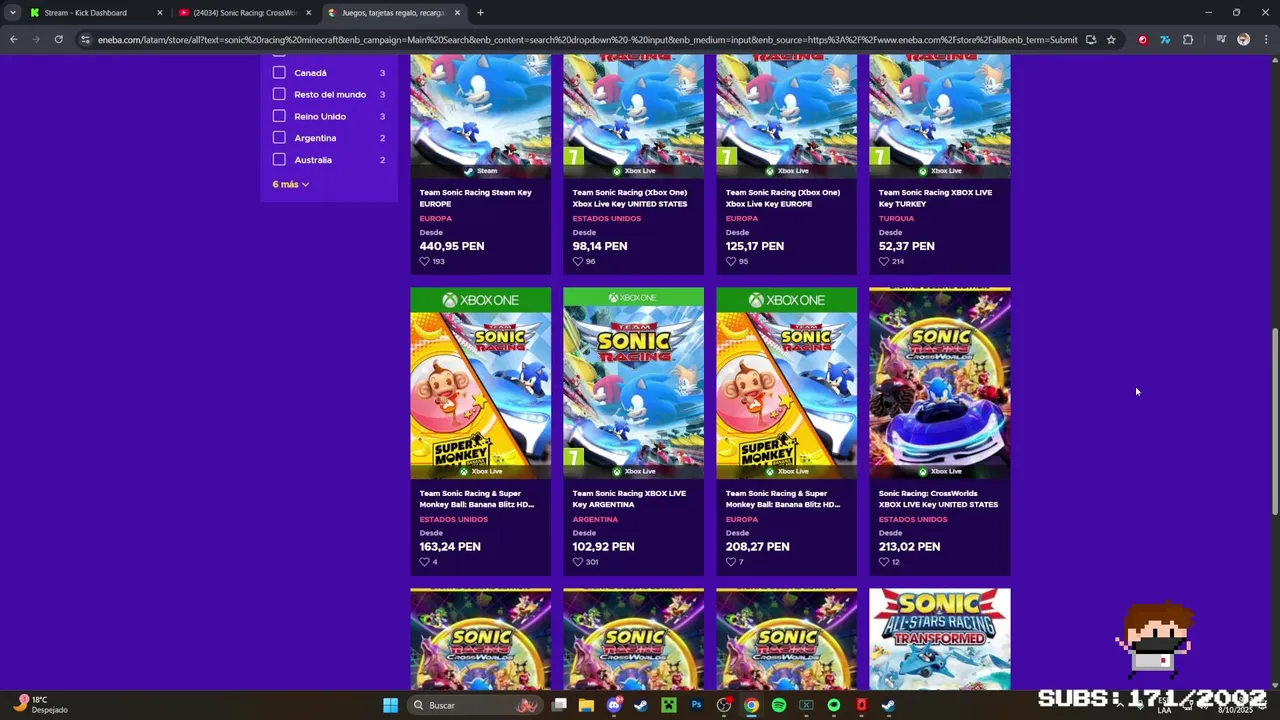Open Team Sonic Racing XBOX LIVE Key ARGENTINA
The height and width of the screenshot is (720, 1280).
[x=629, y=499]
